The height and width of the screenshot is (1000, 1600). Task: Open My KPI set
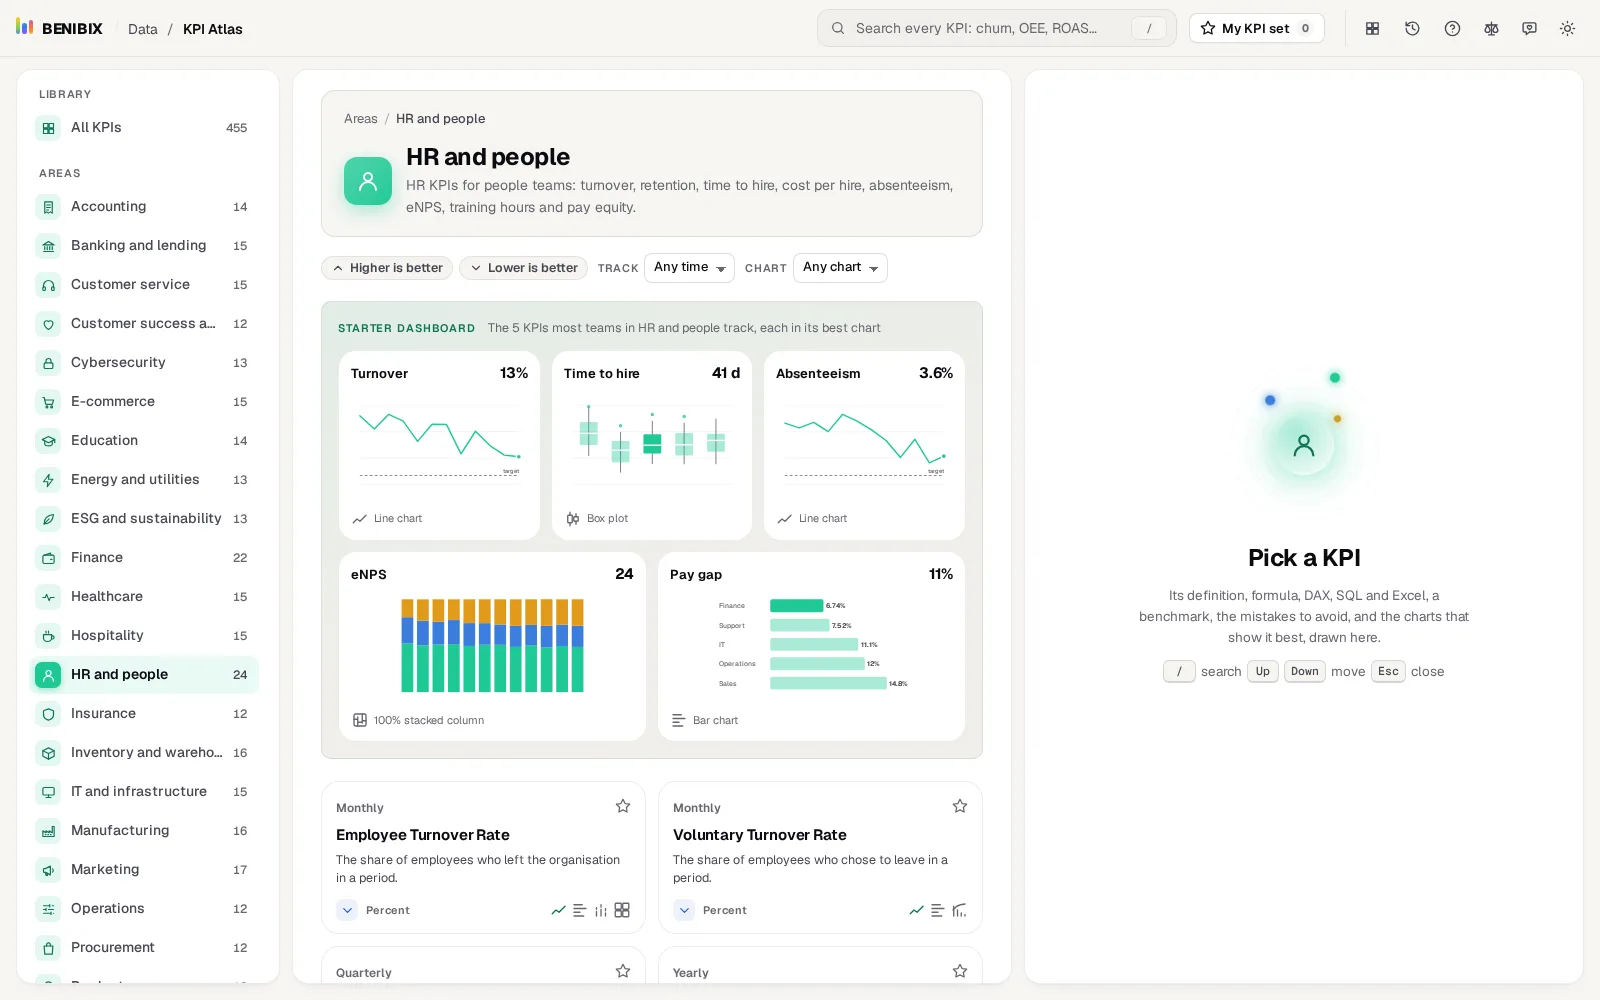pos(1256,28)
